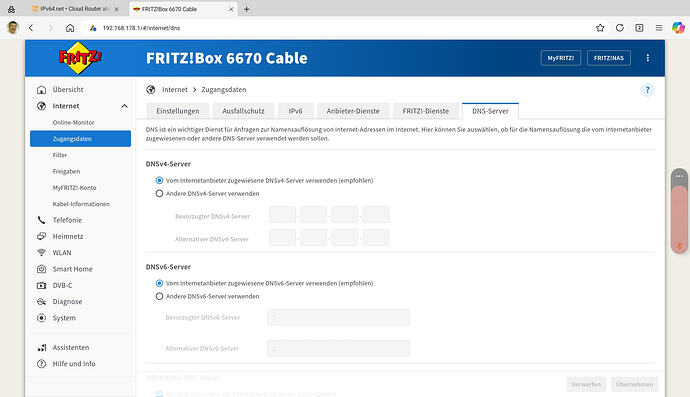This screenshot has width=690, height=397.
Task: Switch to the IPv6 tab
Action: click(295, 111)
